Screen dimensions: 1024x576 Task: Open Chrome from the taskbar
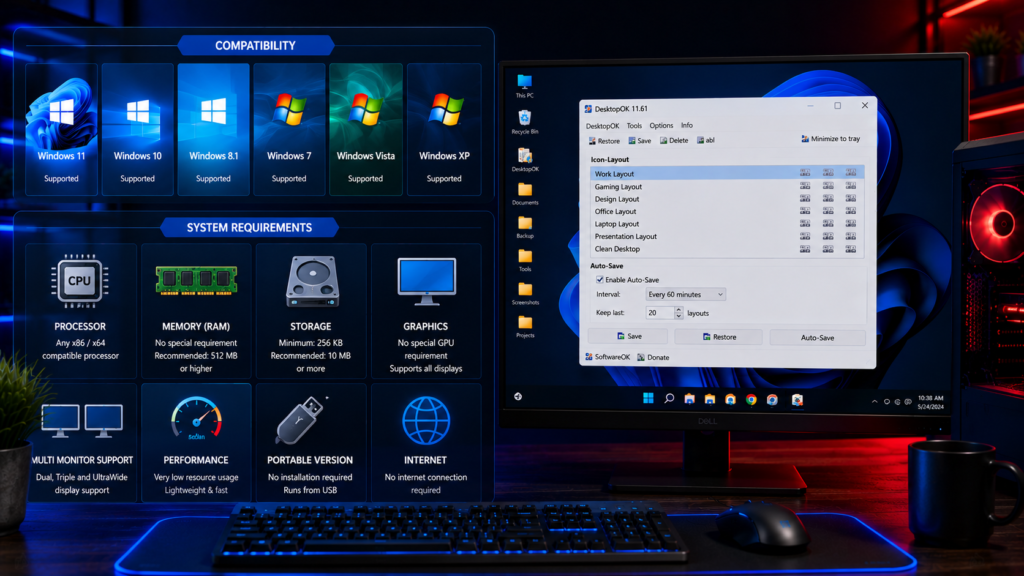(751, 400)
